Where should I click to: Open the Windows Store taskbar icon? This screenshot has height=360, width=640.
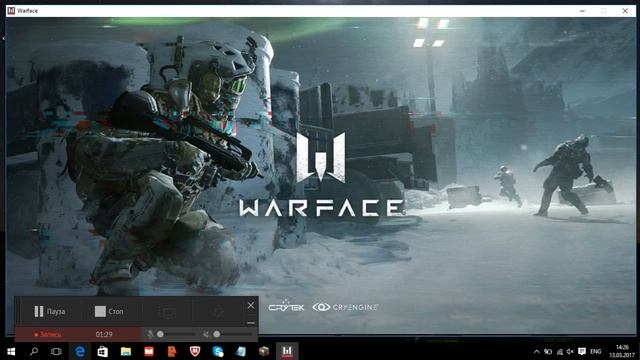pos(102,351)
